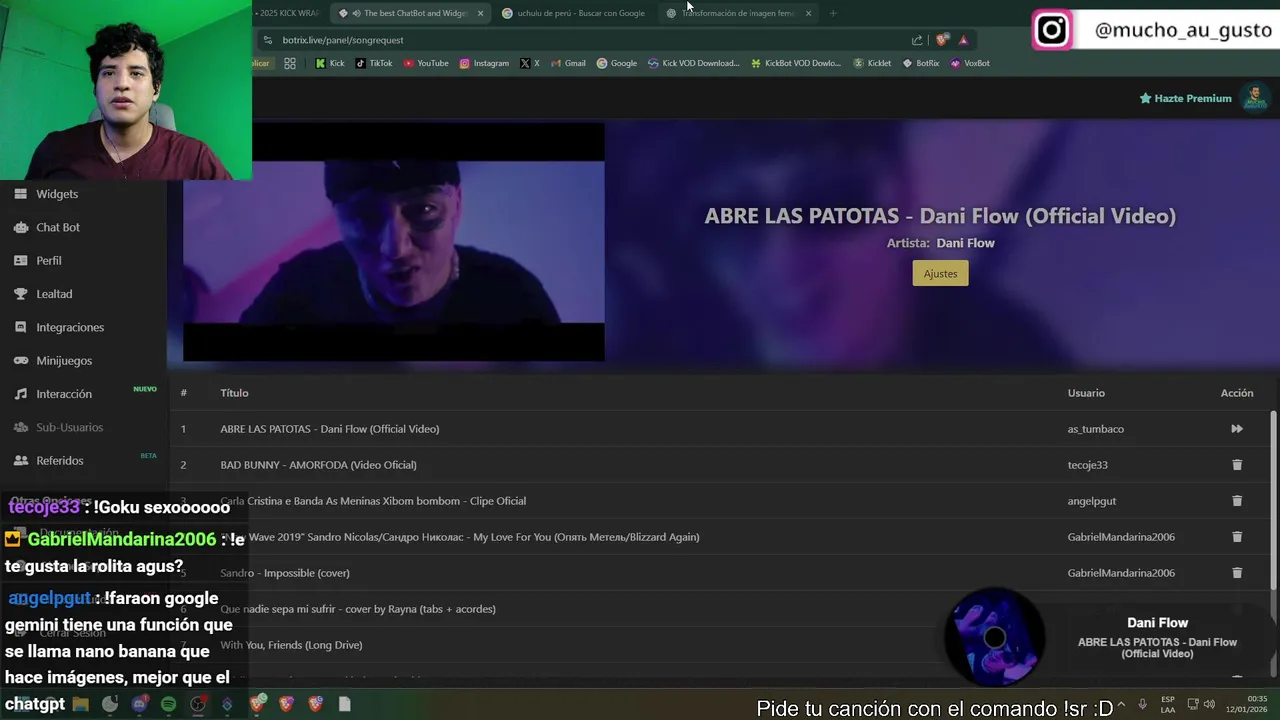Screen dimensions: 1280x720
Task: Click the volume icon in system tray
Action: point(1209,704)
